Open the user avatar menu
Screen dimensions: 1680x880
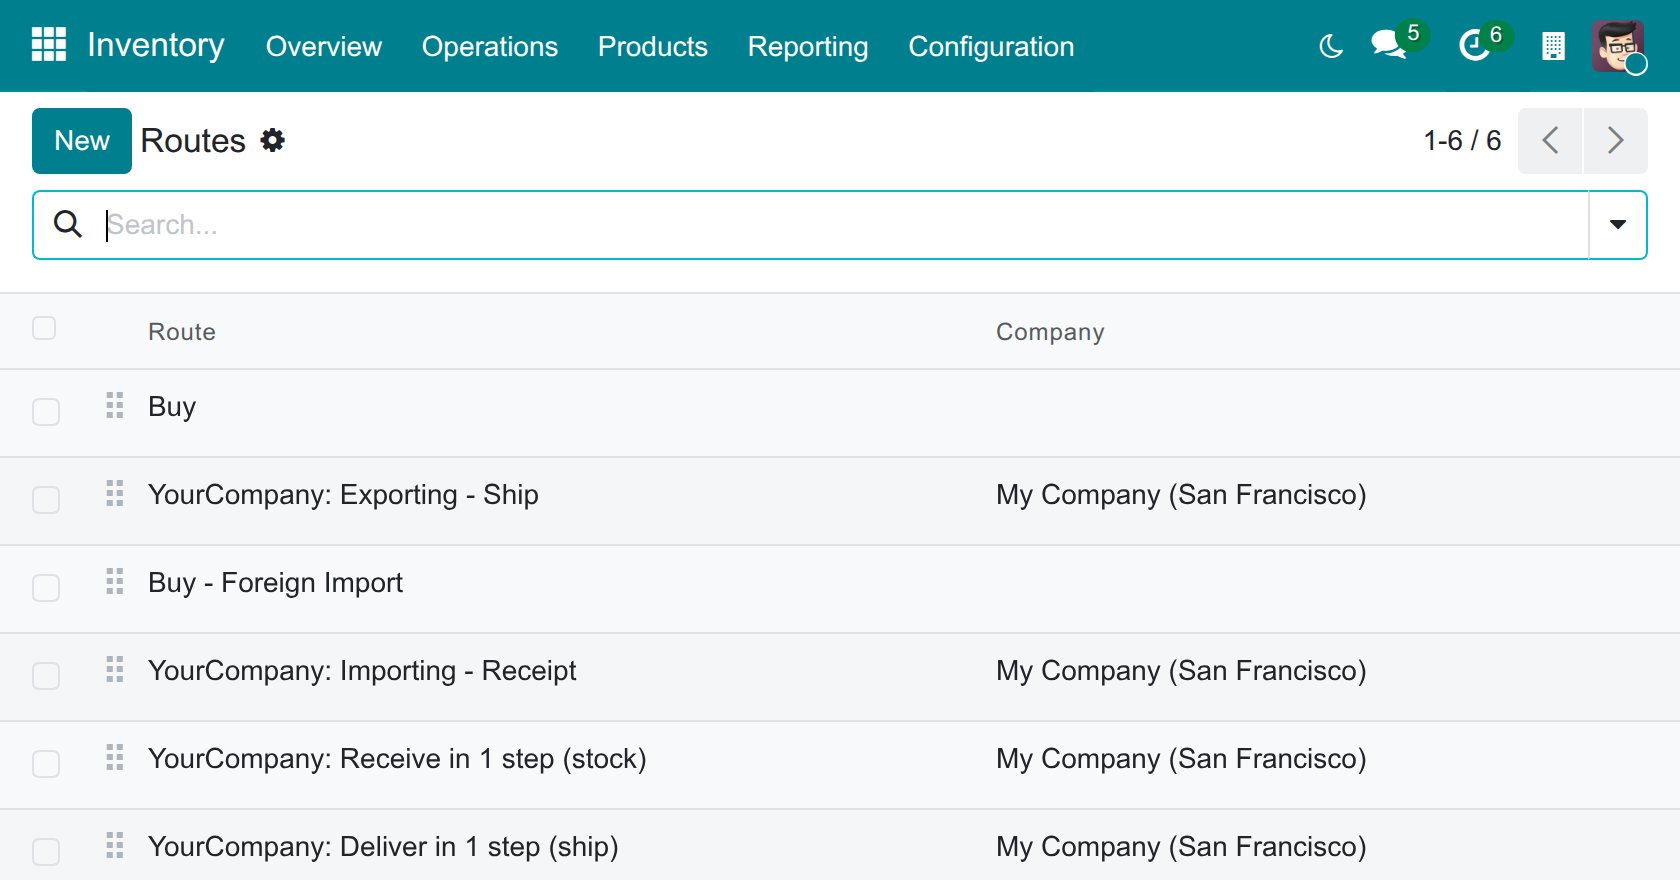(x=1618, y=46)
